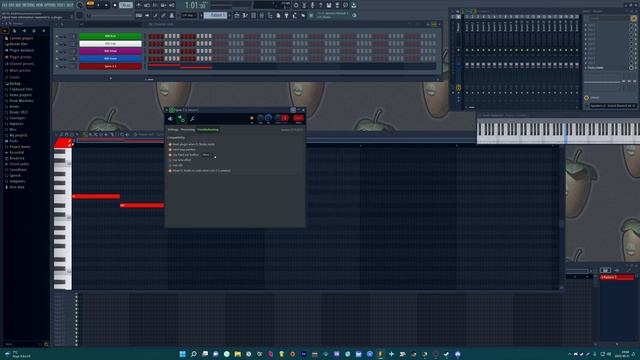Open the PATTERNS menu
Image resolution: width=640 pixels, height=360 pixels.
pos(29,5)
